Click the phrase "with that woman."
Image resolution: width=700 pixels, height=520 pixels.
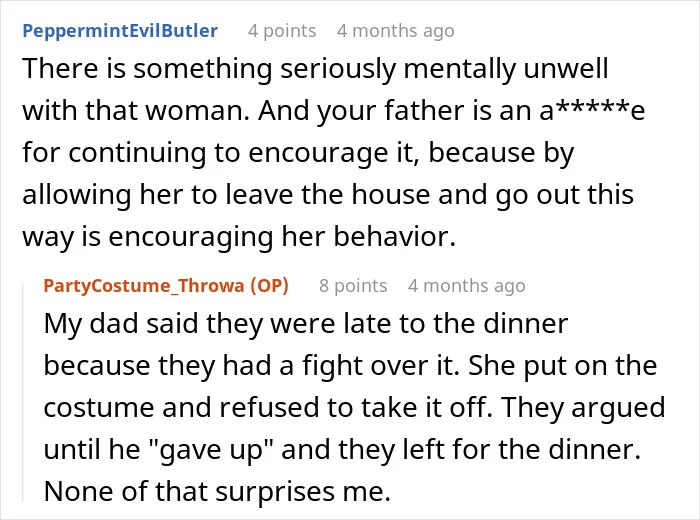coord(136,111)
